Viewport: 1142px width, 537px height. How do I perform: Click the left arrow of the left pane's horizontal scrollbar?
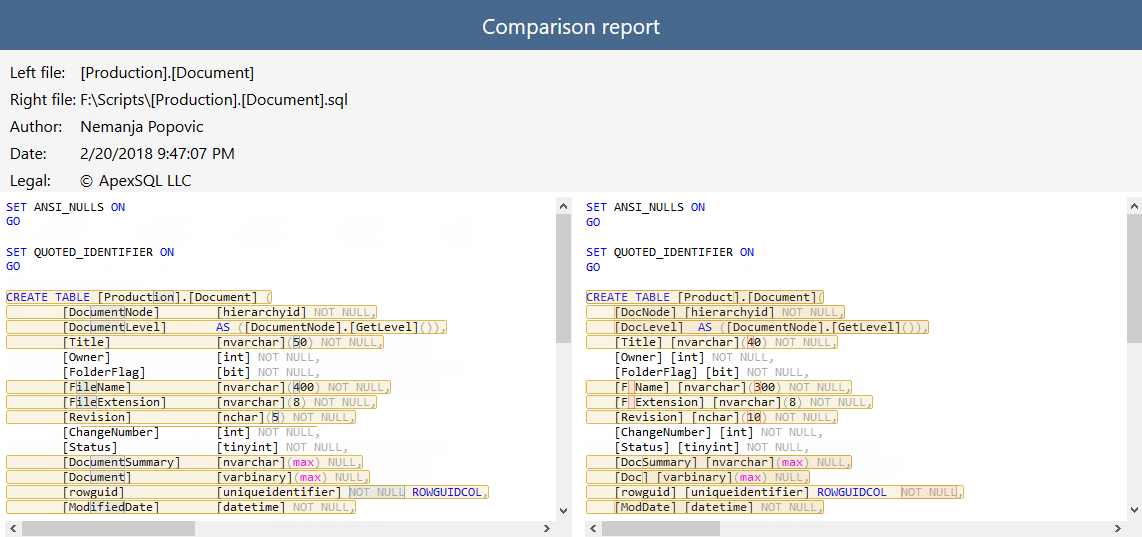point(12,528)
